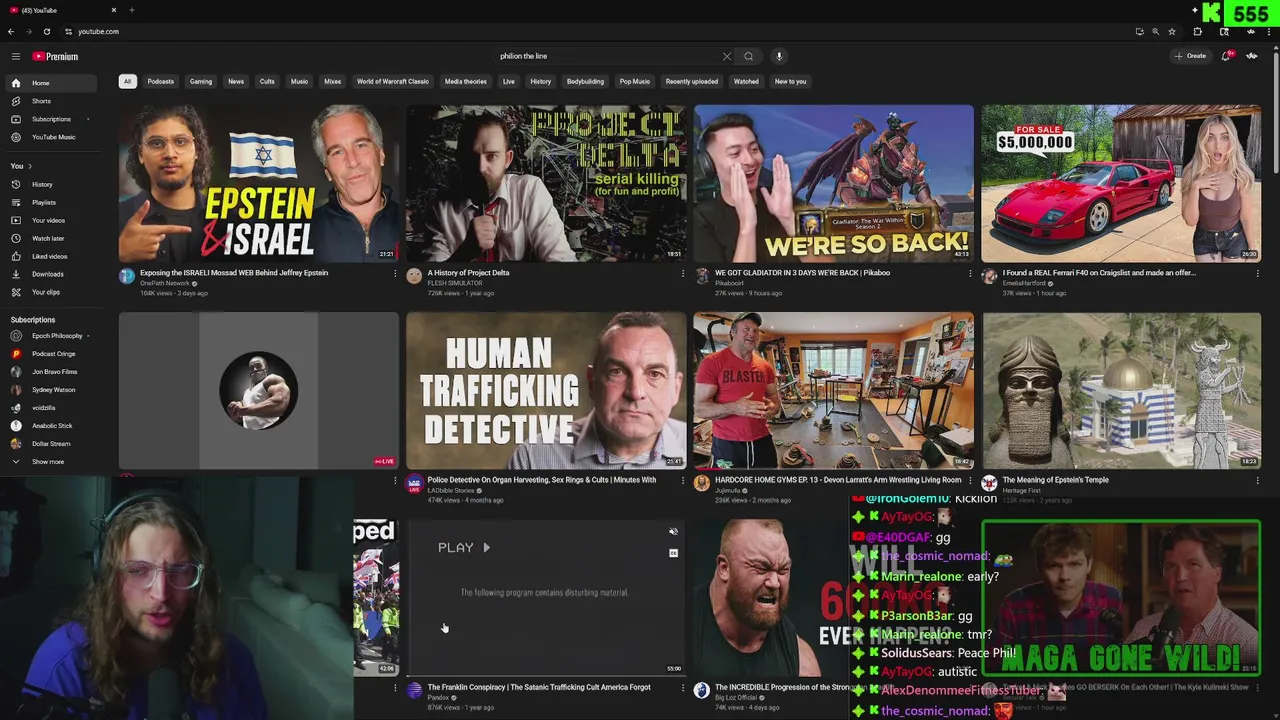The image size is (1280, 720).
Task: Click the YouTube Premium logo
Action: pyautogui.click(x=55, y=56)
